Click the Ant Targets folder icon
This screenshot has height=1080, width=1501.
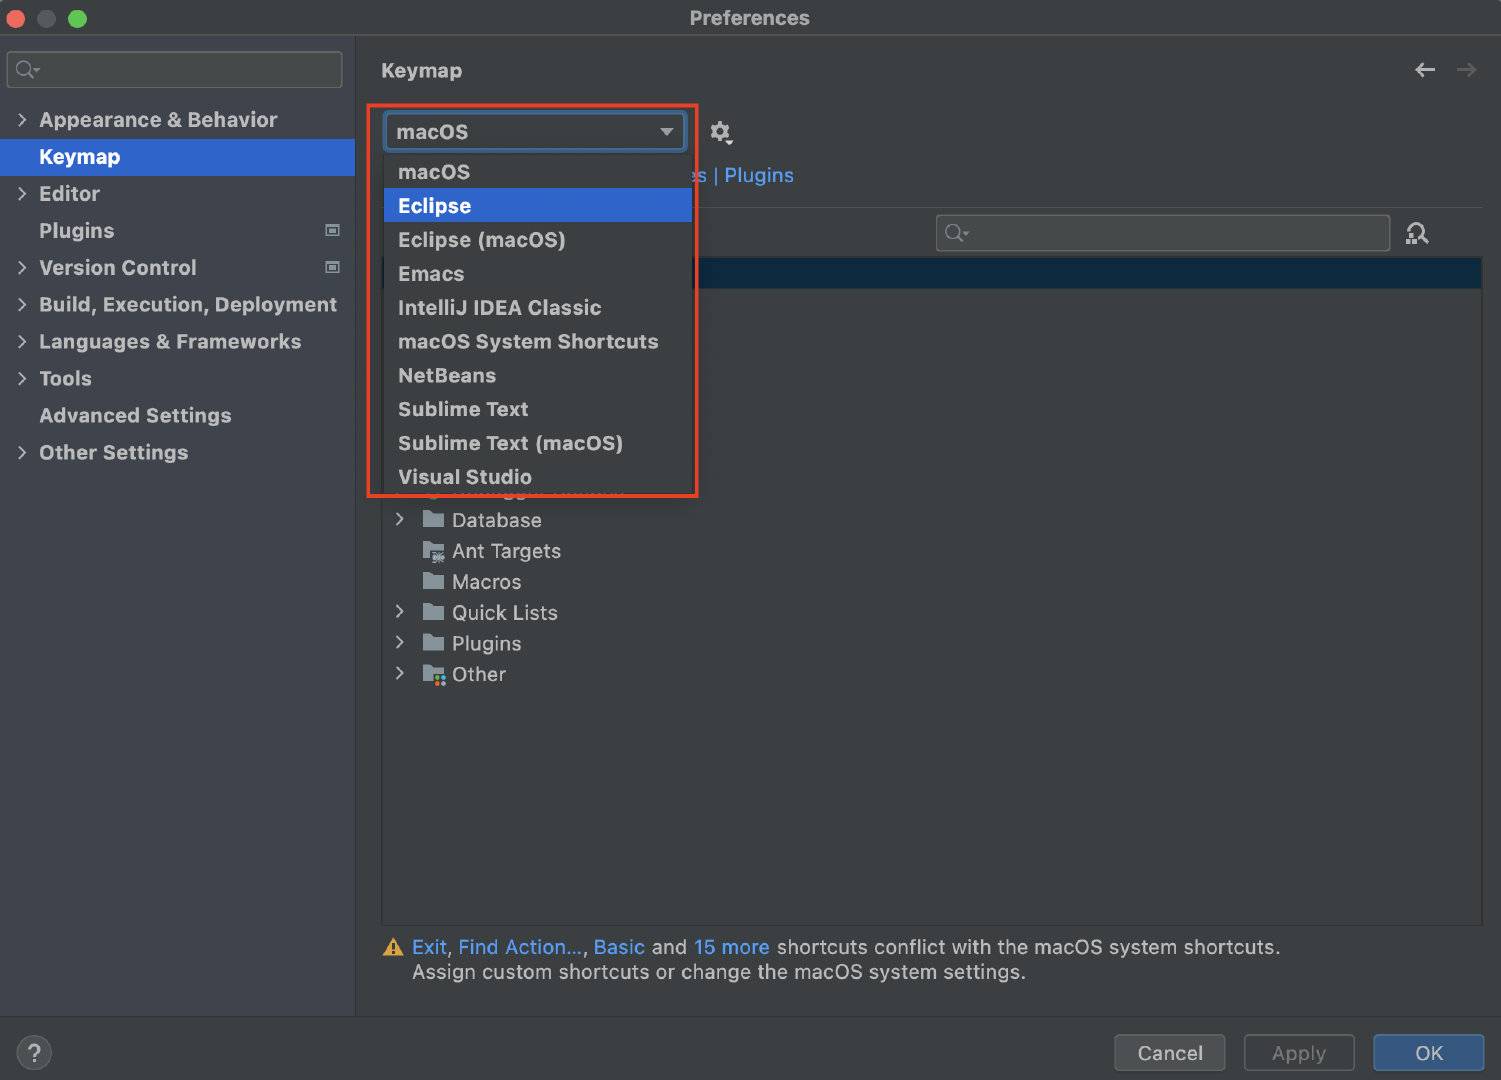point(433,551)
